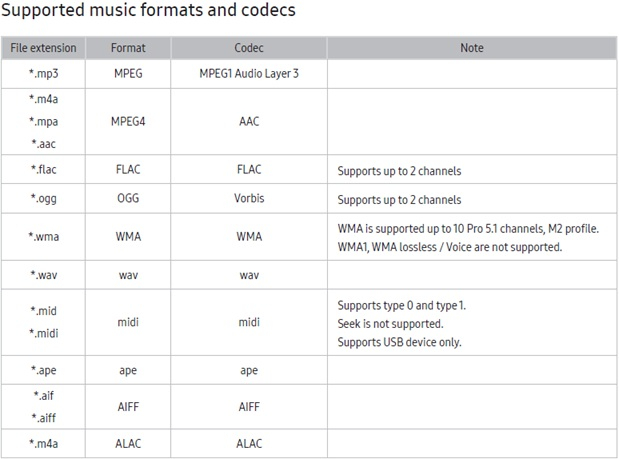Click the WMA 10 Pro 5.1 channels note
The height and width of the screenshot is (459, 619).
468,229
